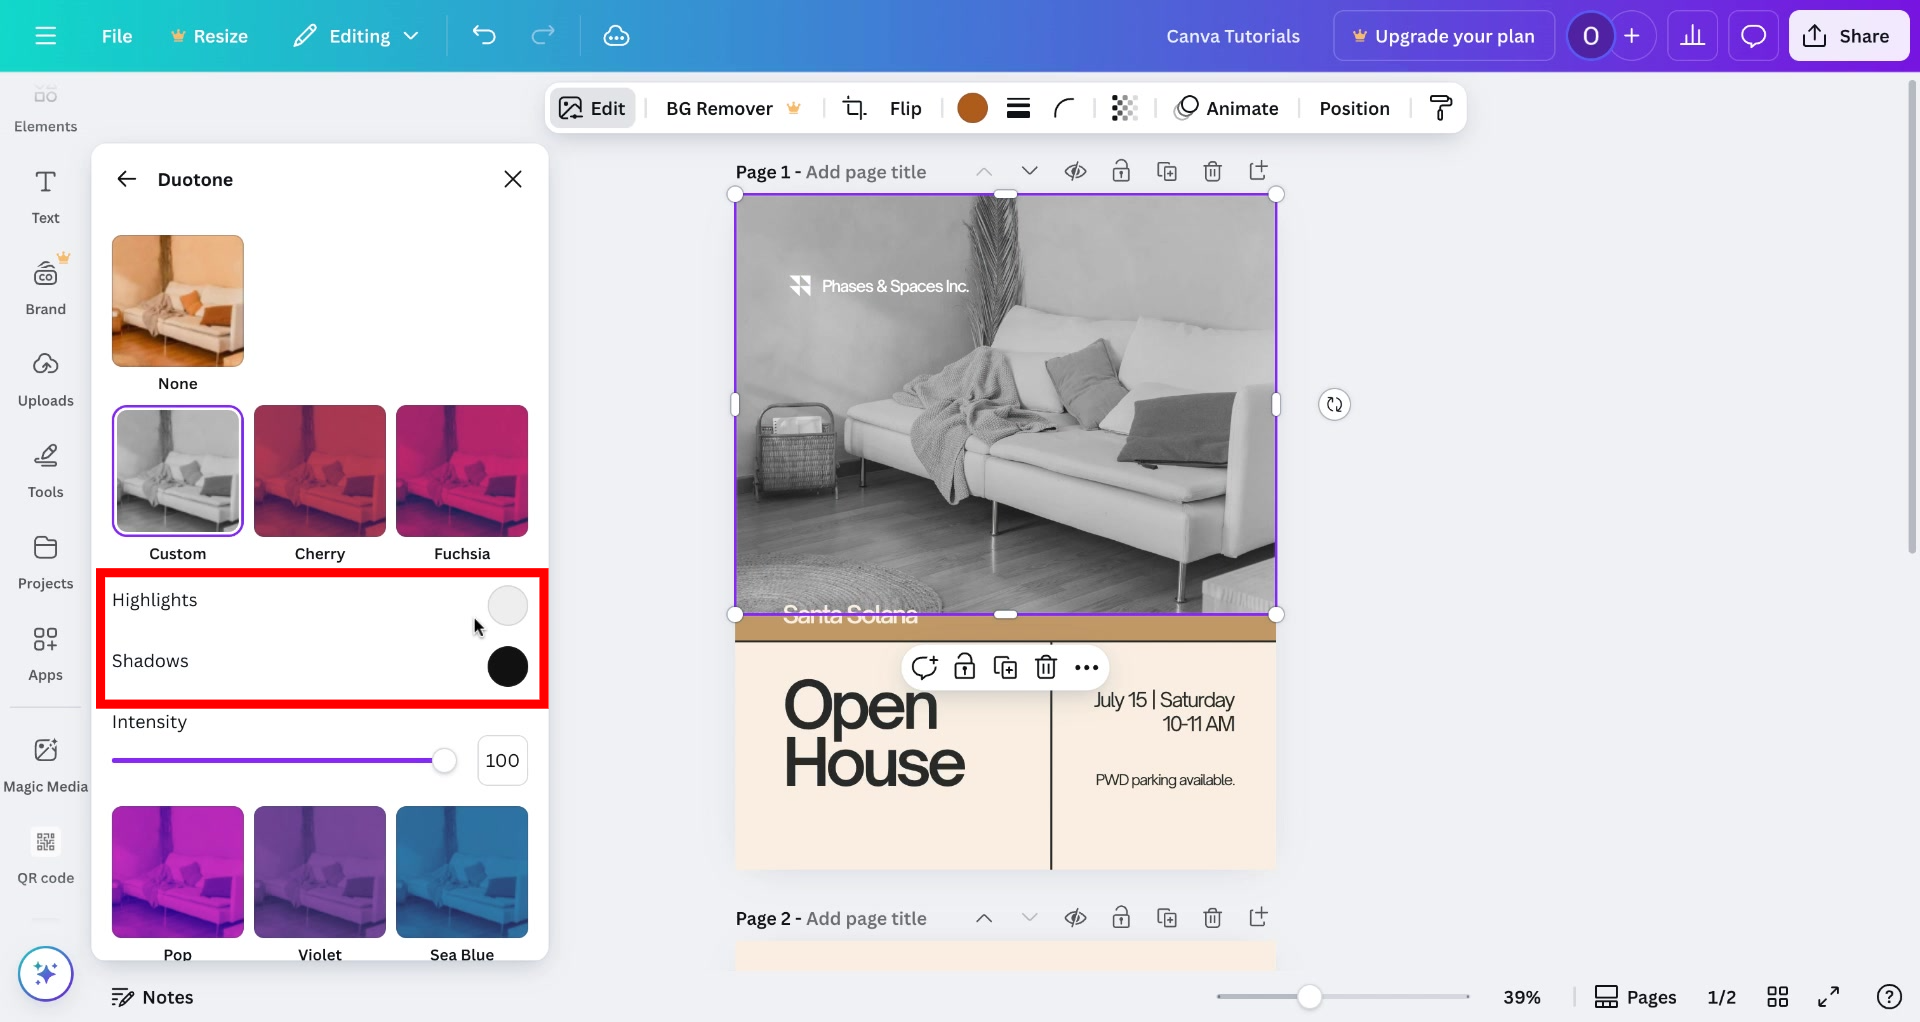
Task: Open the Pages panel at the bottom
Action: pyautogui.click(x=1635, y=996)
